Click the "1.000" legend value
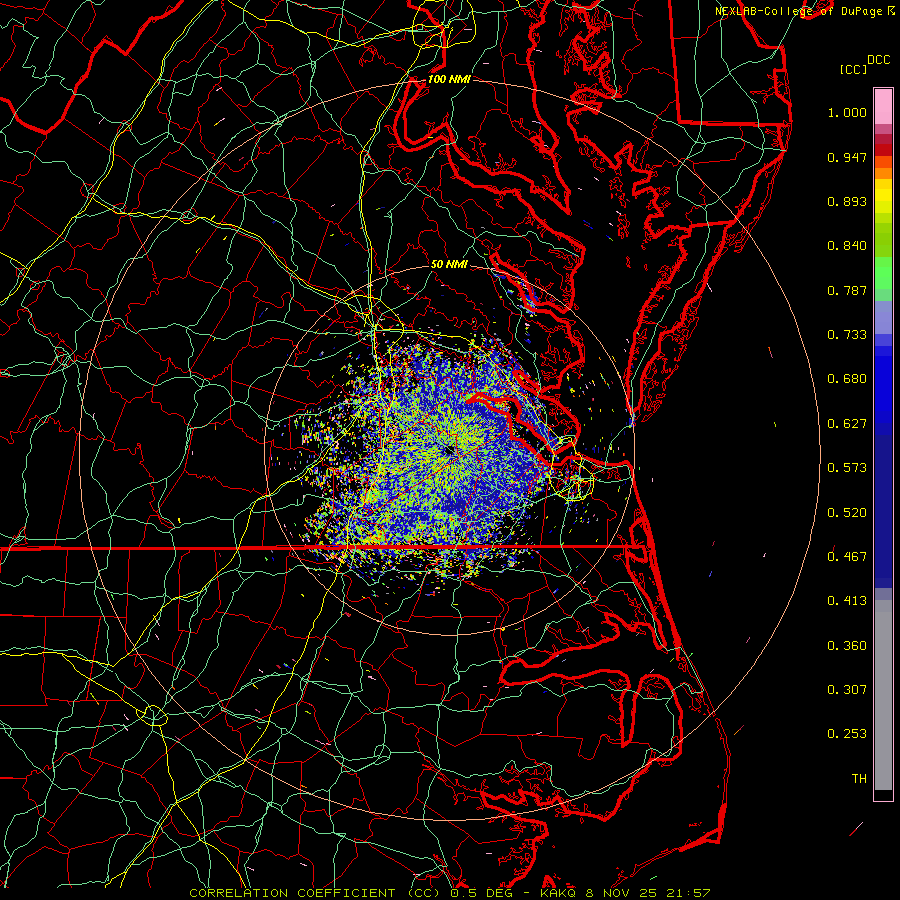Image resolution: width=900 pixels, height=900 pixels. [847, 113]
